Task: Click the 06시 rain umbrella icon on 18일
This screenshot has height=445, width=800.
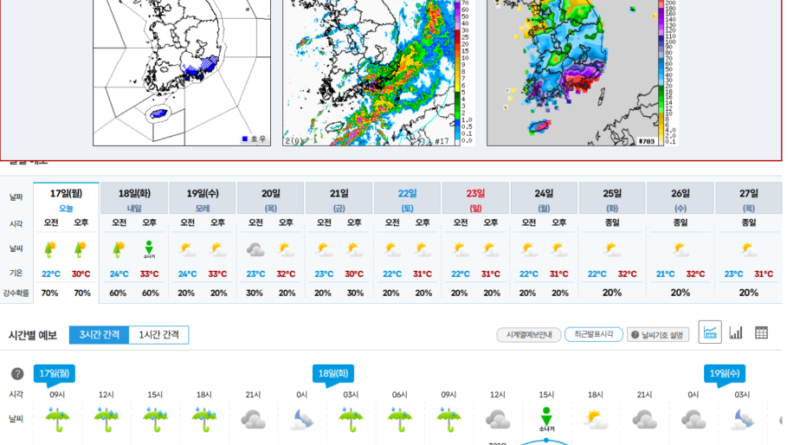Action: 399,419
